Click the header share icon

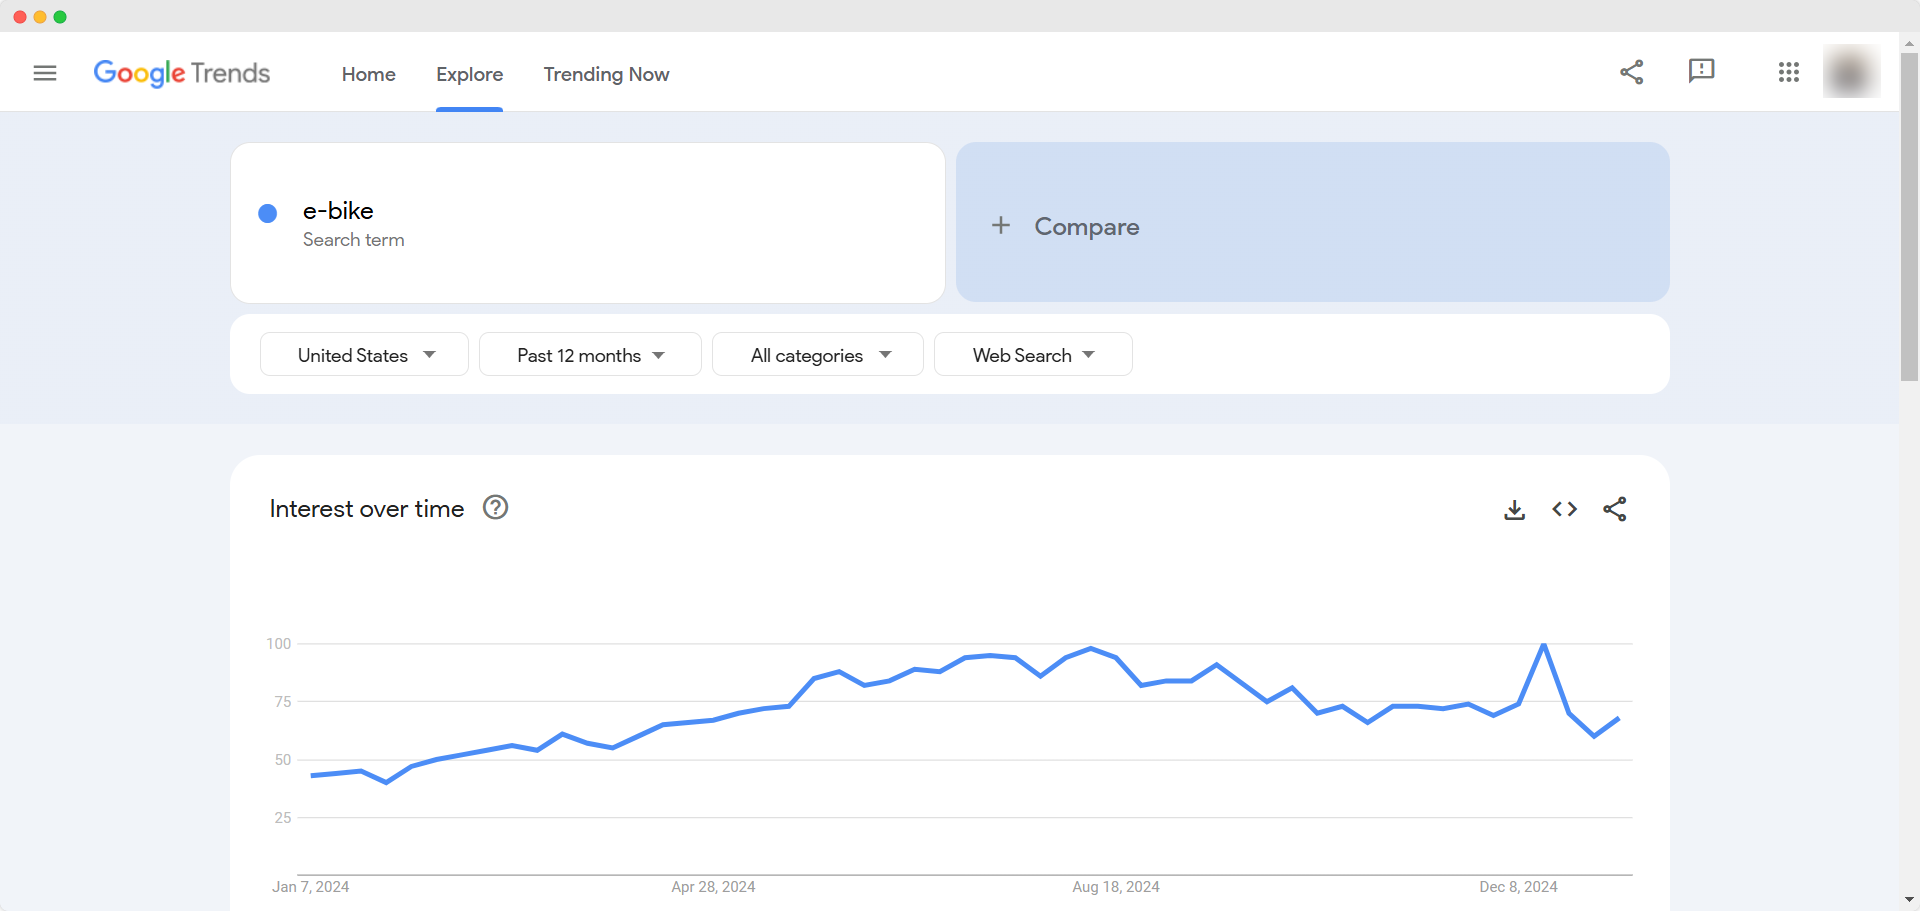coord(1632,72)
